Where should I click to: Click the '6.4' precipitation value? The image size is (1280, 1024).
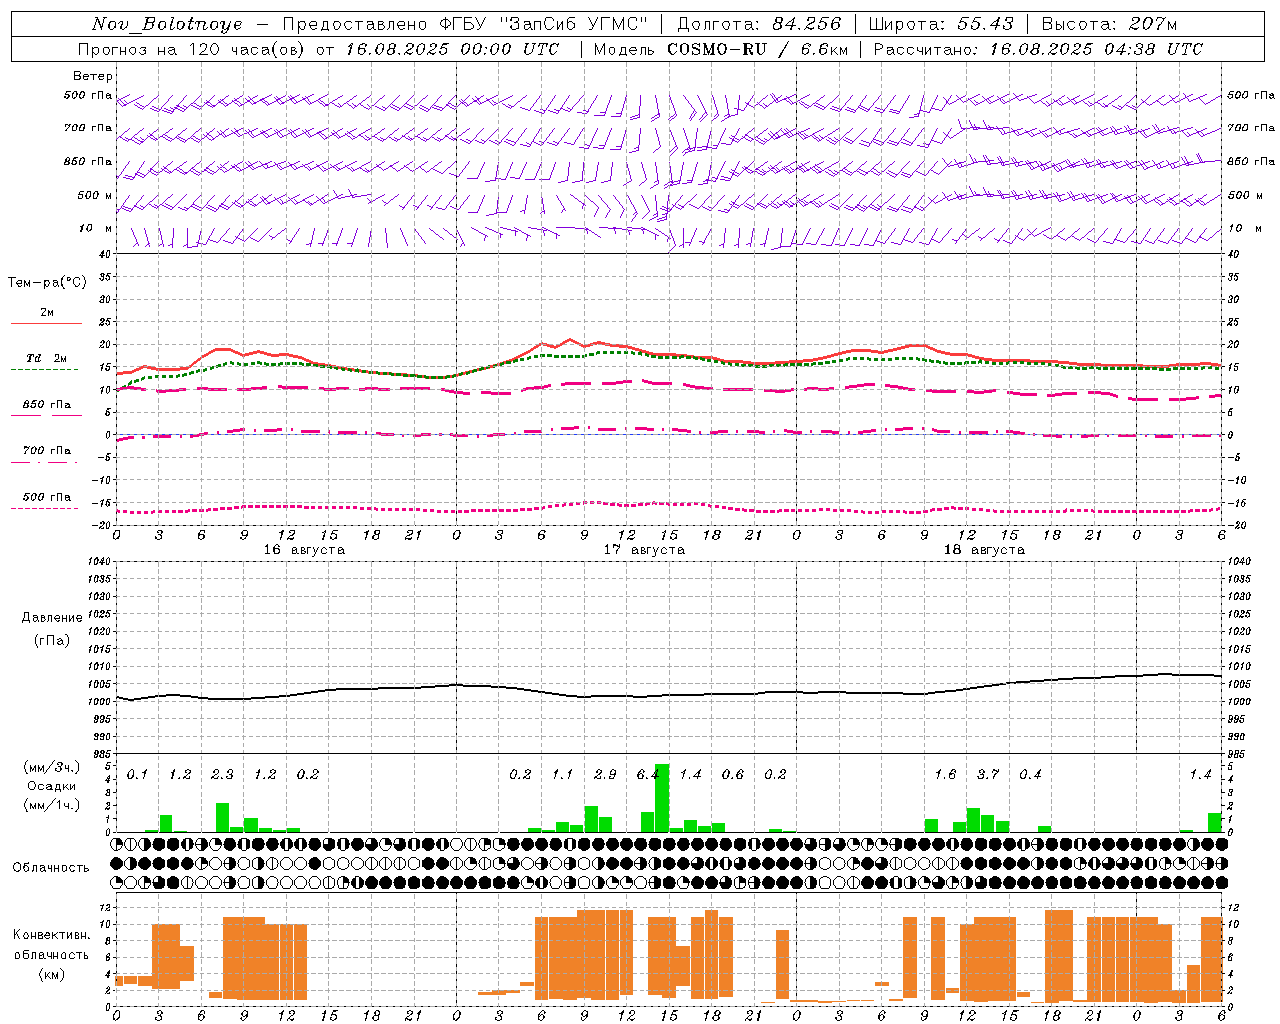[648, 775]
